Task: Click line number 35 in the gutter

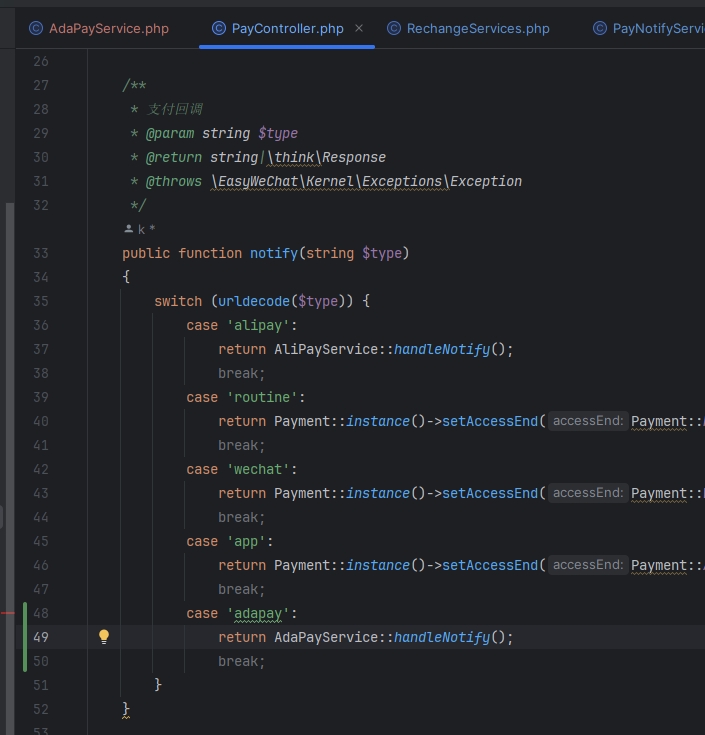Action: [x=40, y=301]
